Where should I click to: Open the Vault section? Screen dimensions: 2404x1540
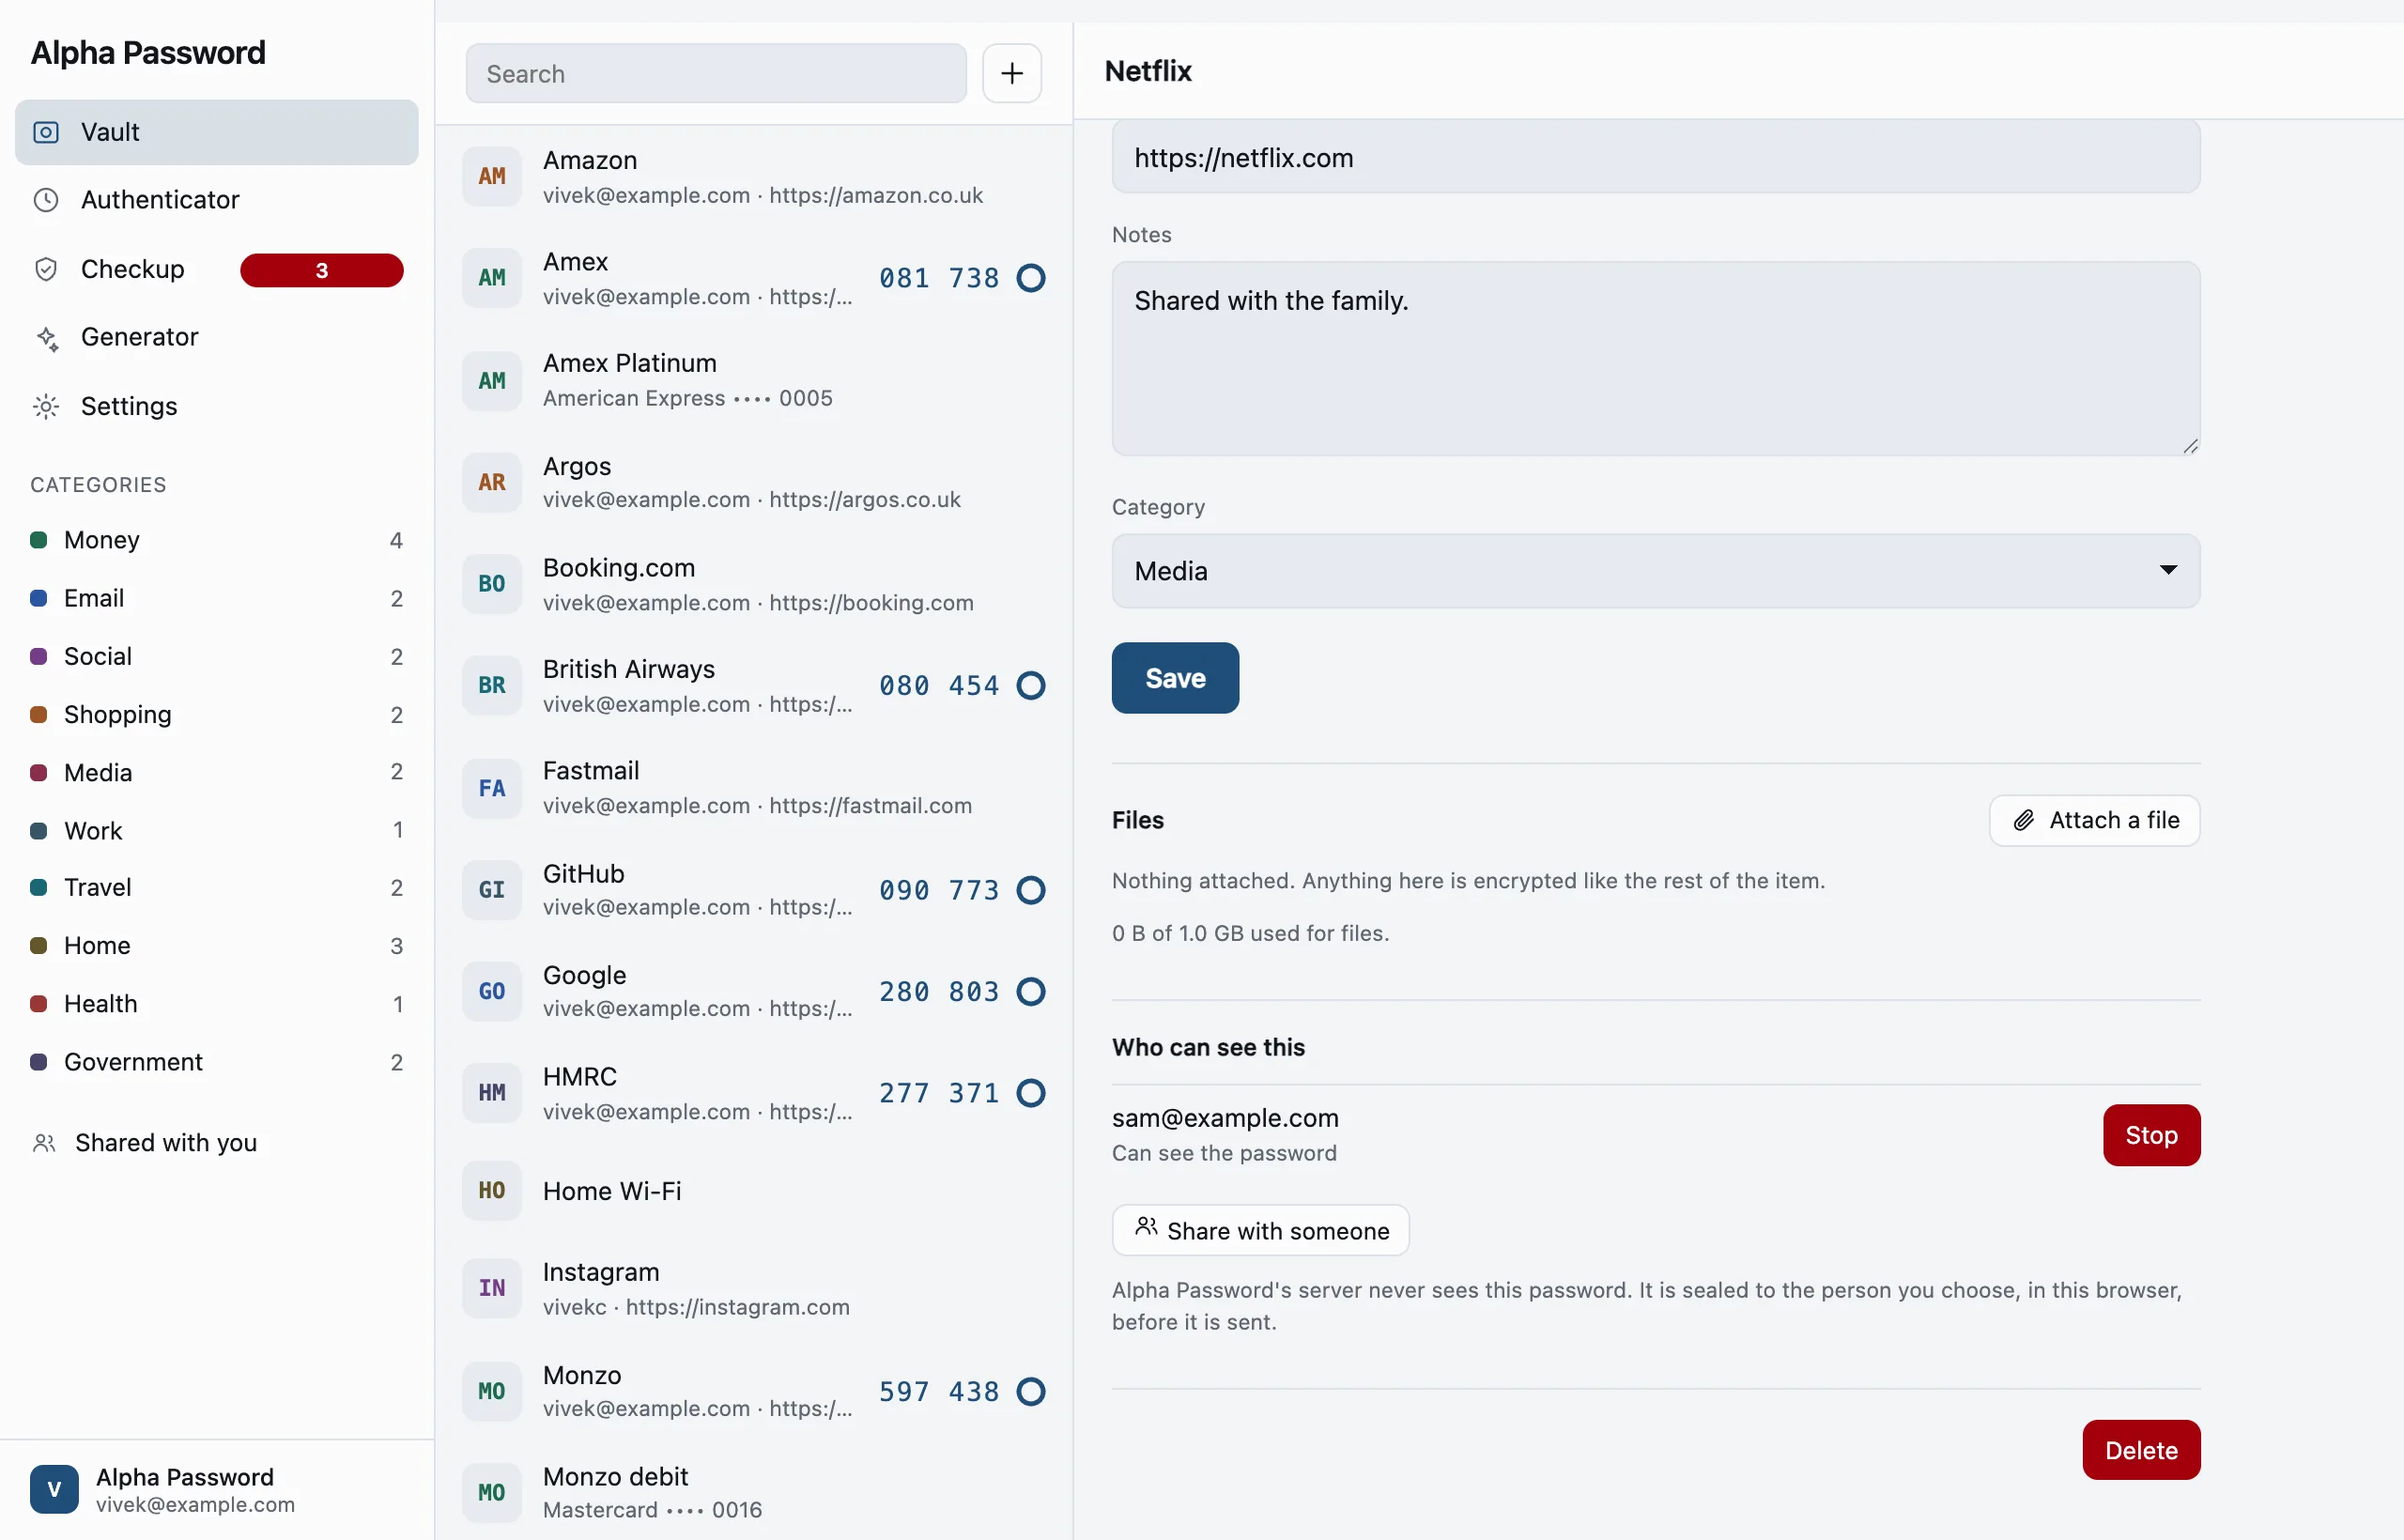(x=217, y=132)
